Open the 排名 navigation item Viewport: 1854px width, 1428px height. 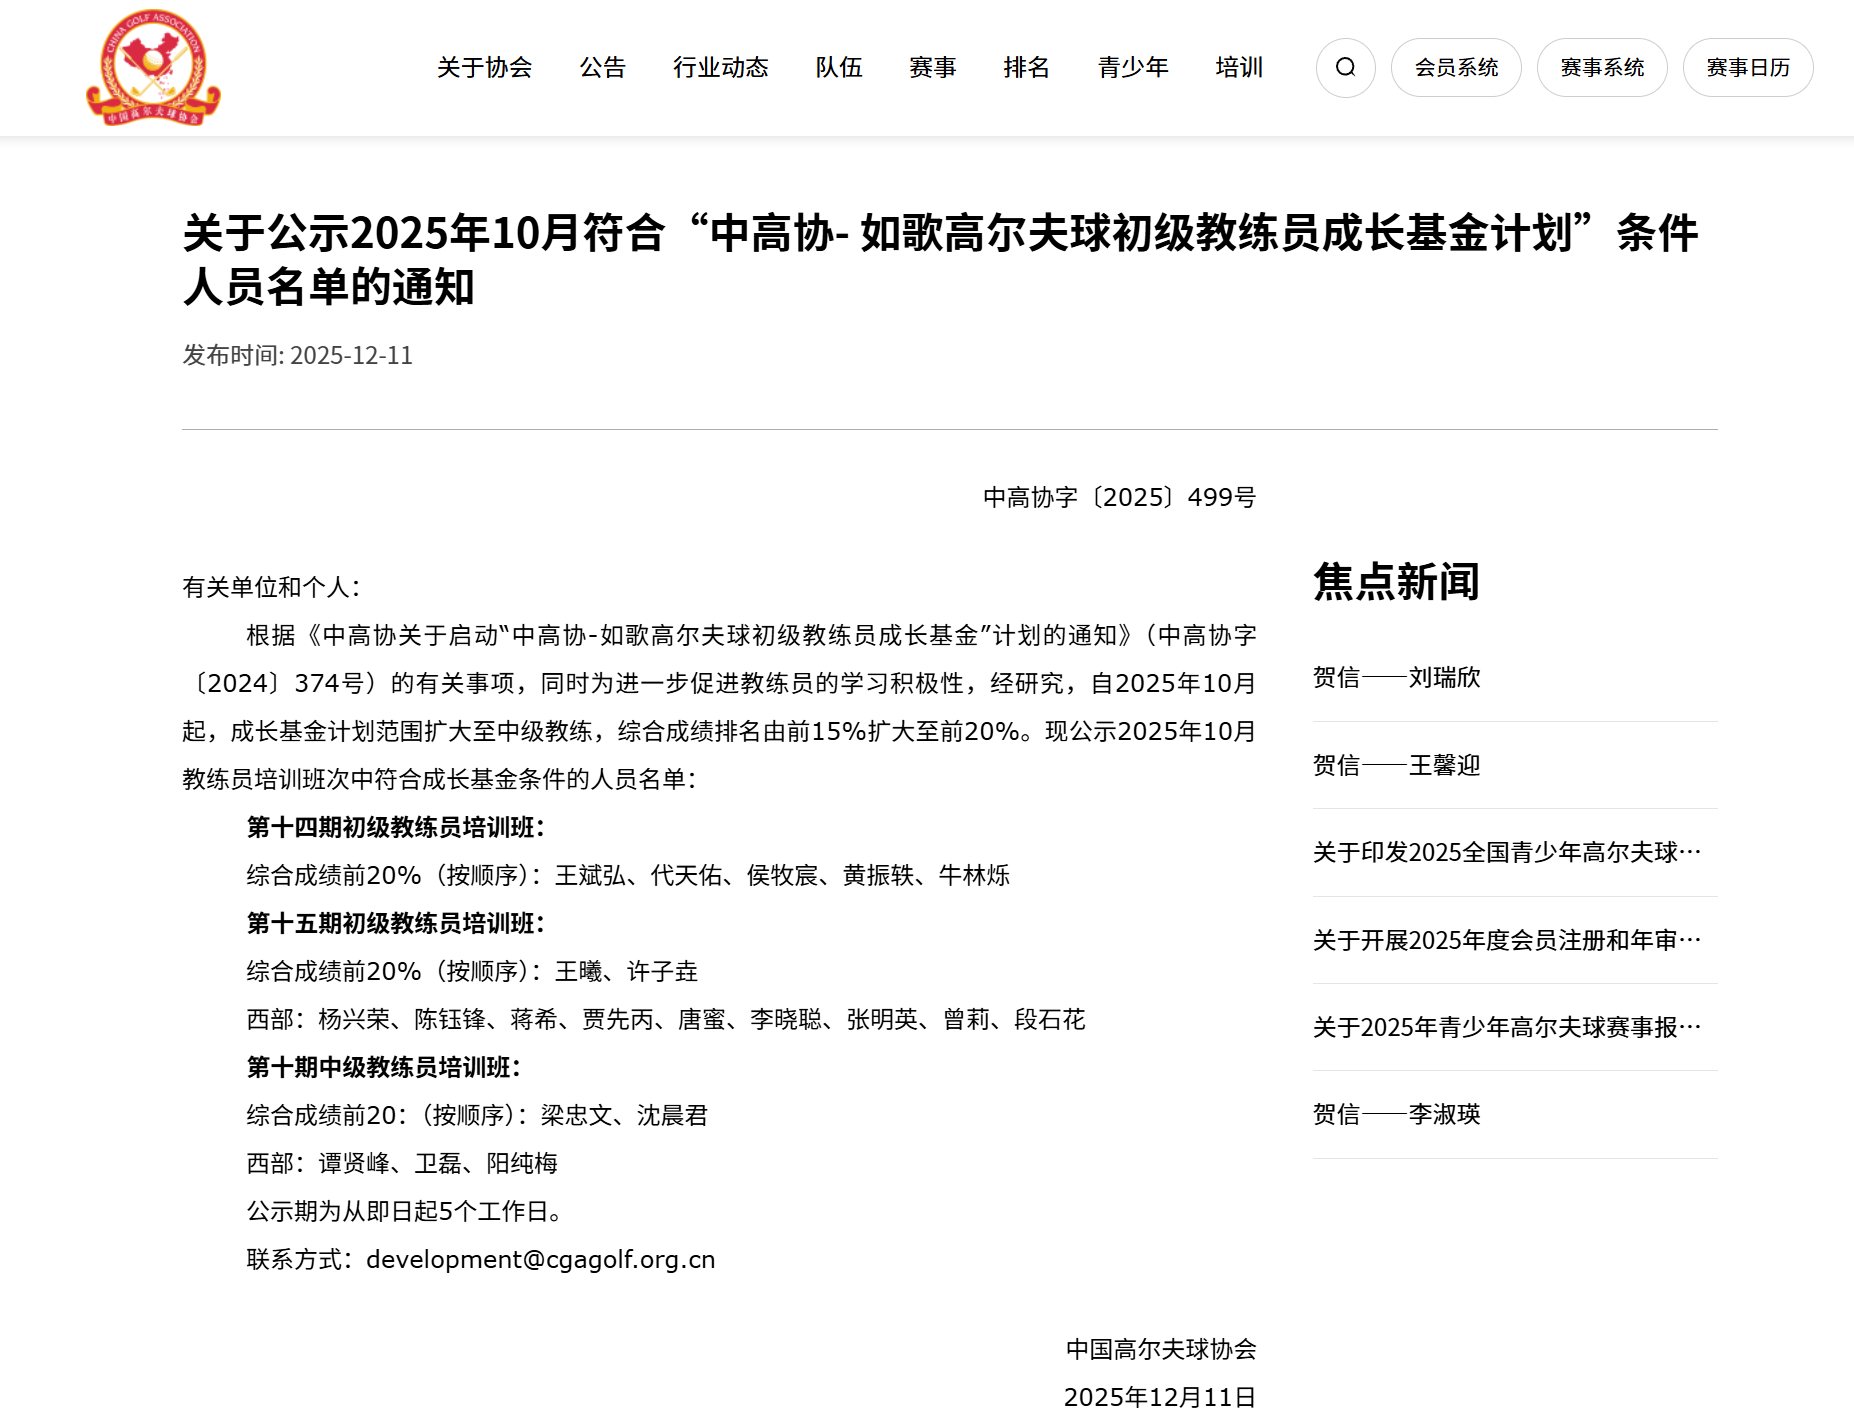click(1026, 68)
